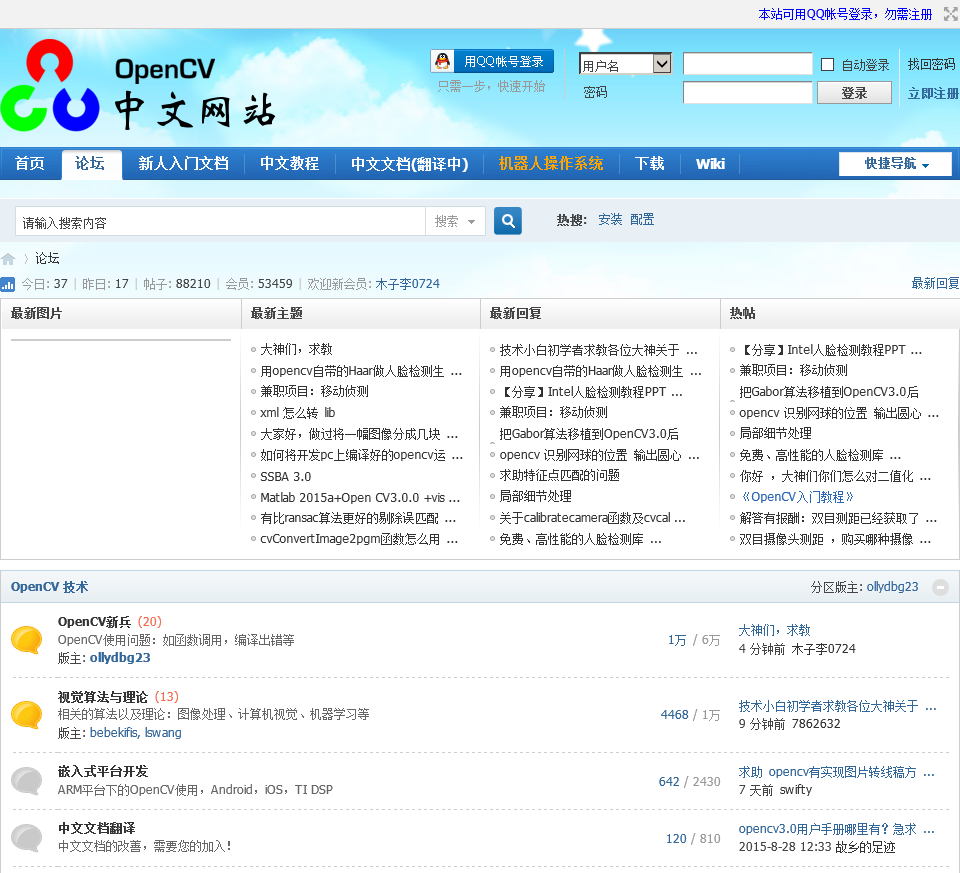
Task: Open reply 关于calibratecamera函数及cvcal
Action: [x=592, y=518]
